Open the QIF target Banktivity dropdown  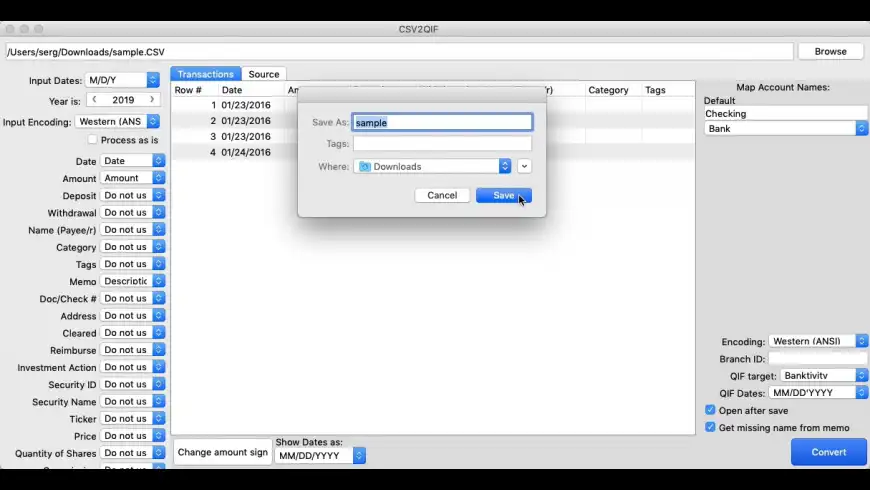point(823,376)
